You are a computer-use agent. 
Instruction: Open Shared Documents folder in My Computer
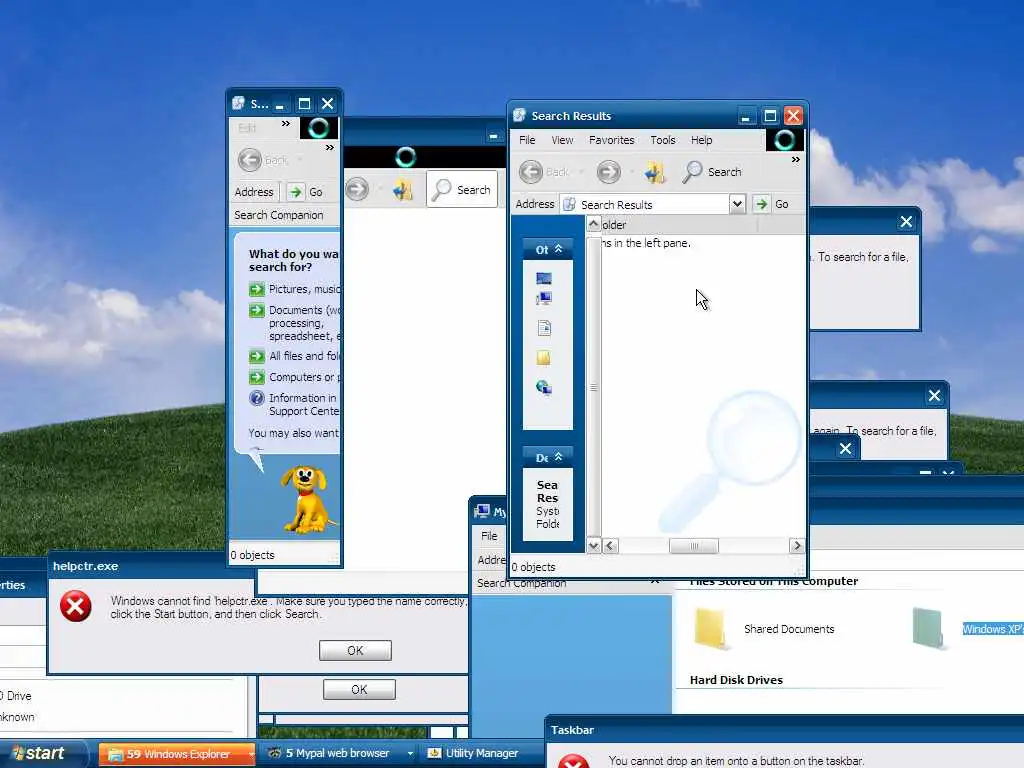pos(709,629)
